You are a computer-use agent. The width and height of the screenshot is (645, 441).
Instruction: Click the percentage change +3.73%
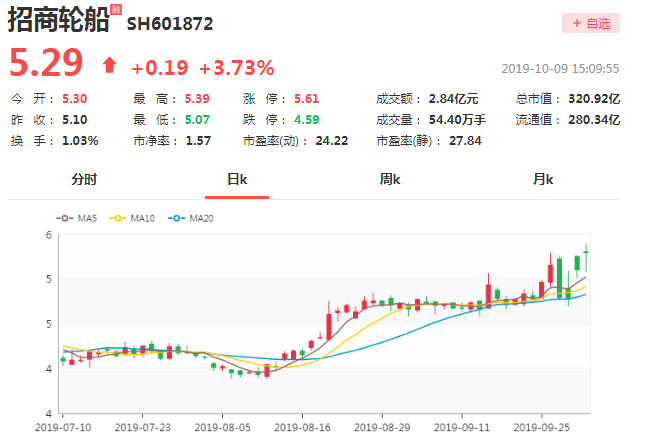click(237, 68)
